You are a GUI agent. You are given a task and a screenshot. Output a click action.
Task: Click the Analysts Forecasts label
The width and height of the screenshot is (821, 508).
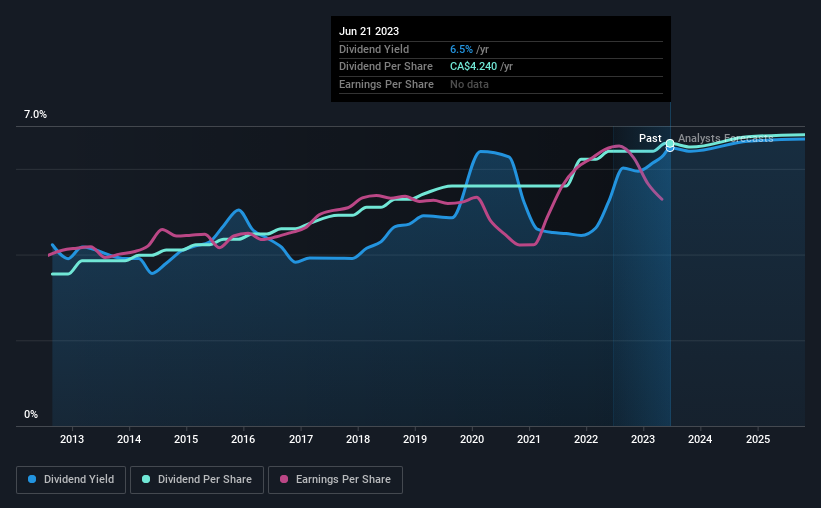725,138
